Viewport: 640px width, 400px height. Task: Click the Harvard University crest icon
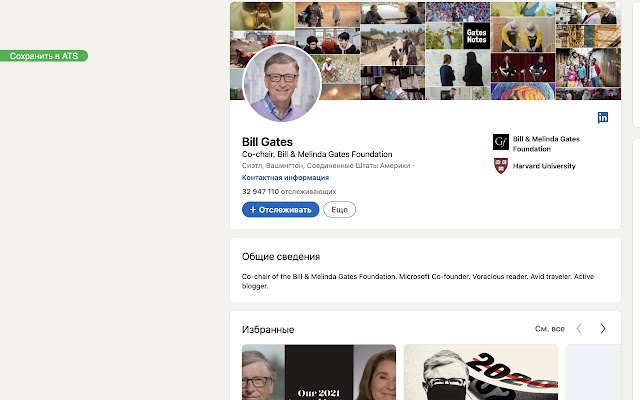pyautogui.click(x=501, y=166)
